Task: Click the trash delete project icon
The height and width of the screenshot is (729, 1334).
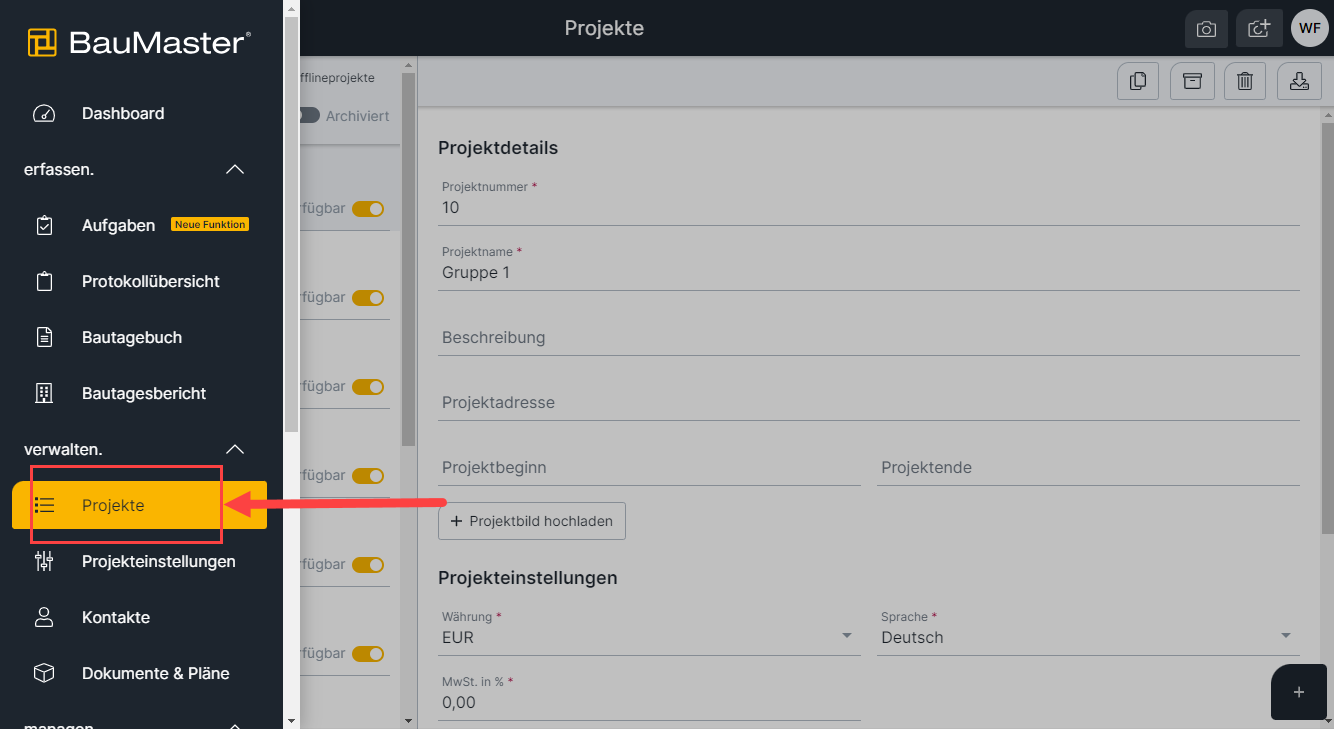Action: point(1245,82)
